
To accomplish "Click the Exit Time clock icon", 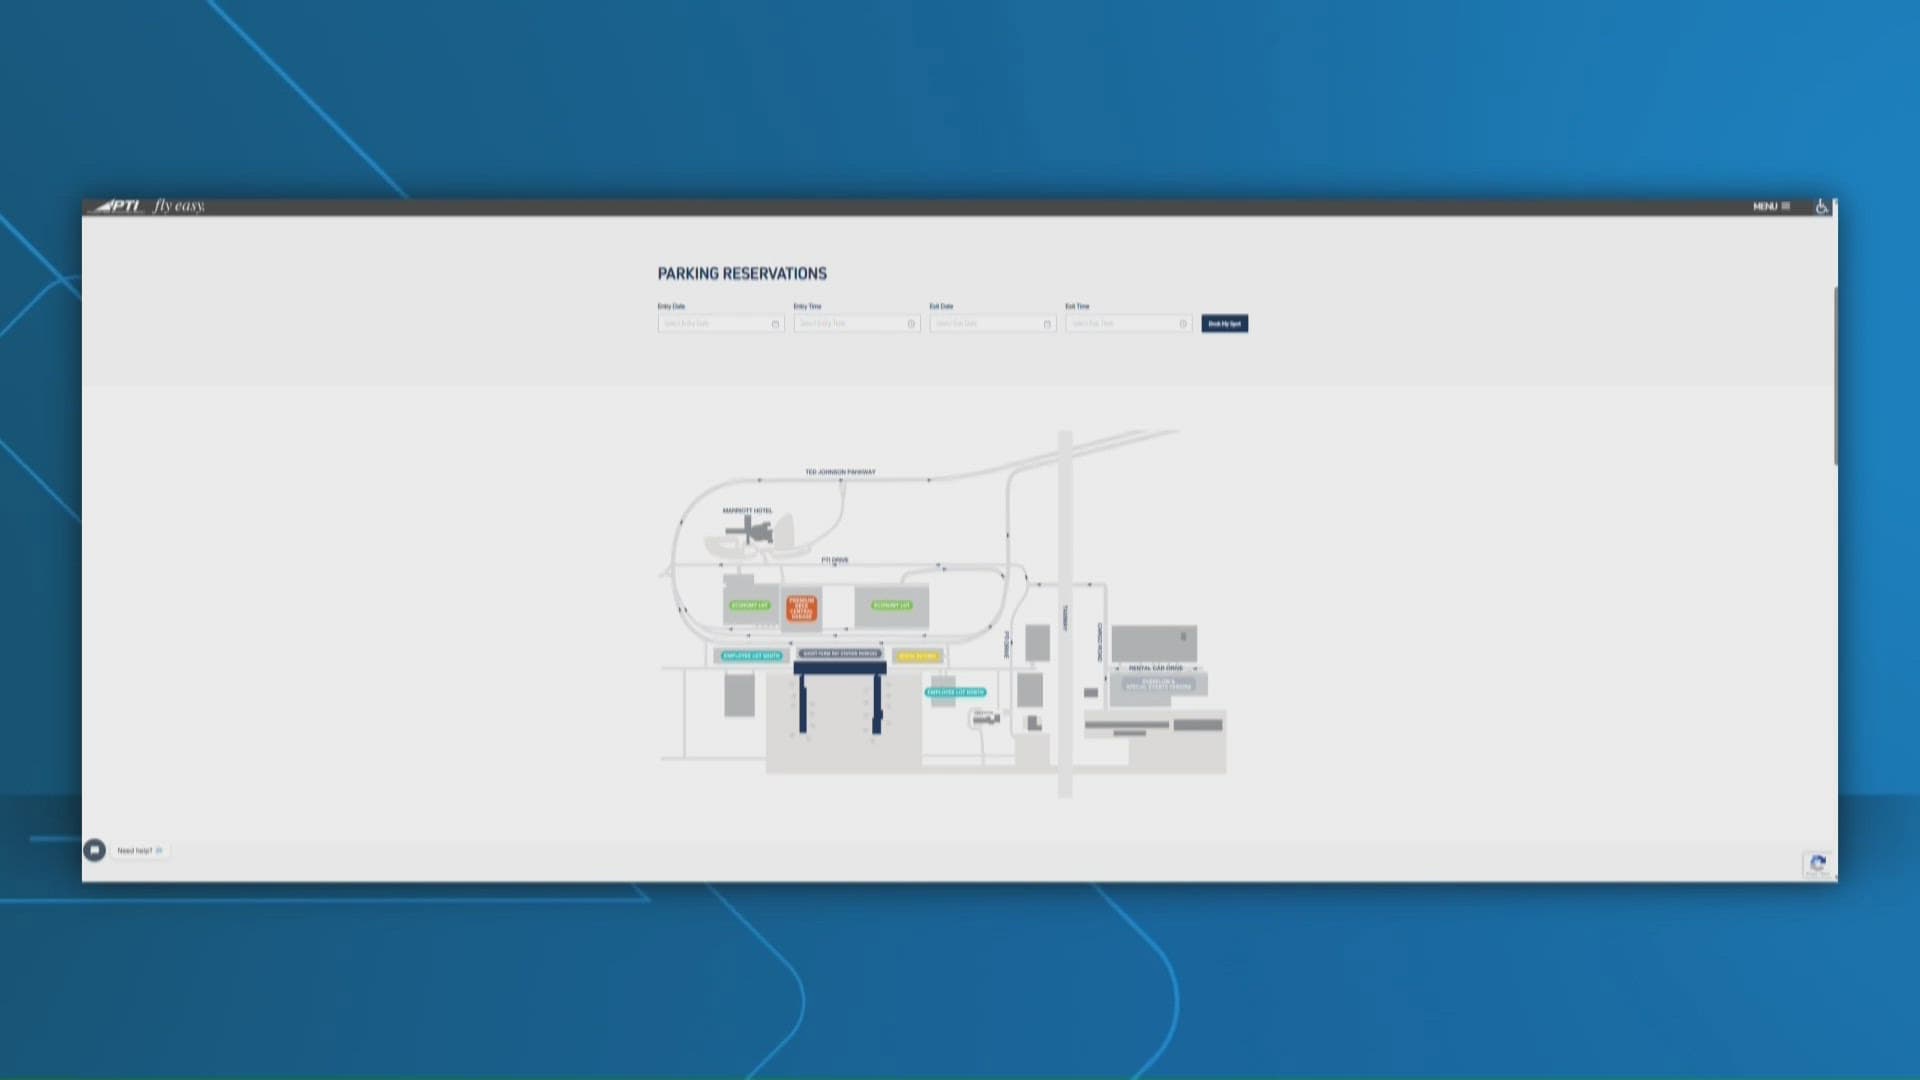I will point(1183,324).
